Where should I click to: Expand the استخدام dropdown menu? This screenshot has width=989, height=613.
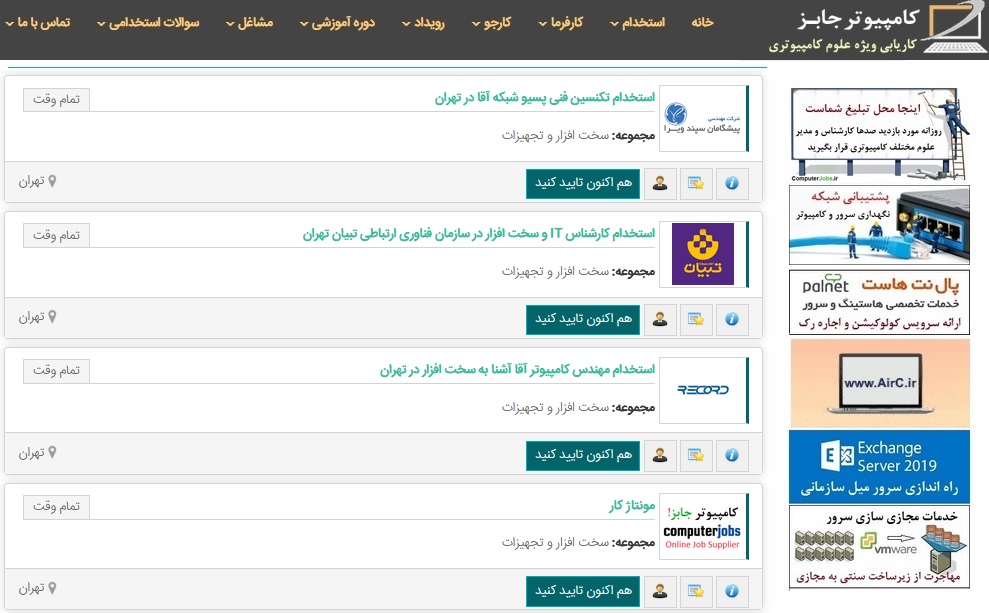point(638,23)
